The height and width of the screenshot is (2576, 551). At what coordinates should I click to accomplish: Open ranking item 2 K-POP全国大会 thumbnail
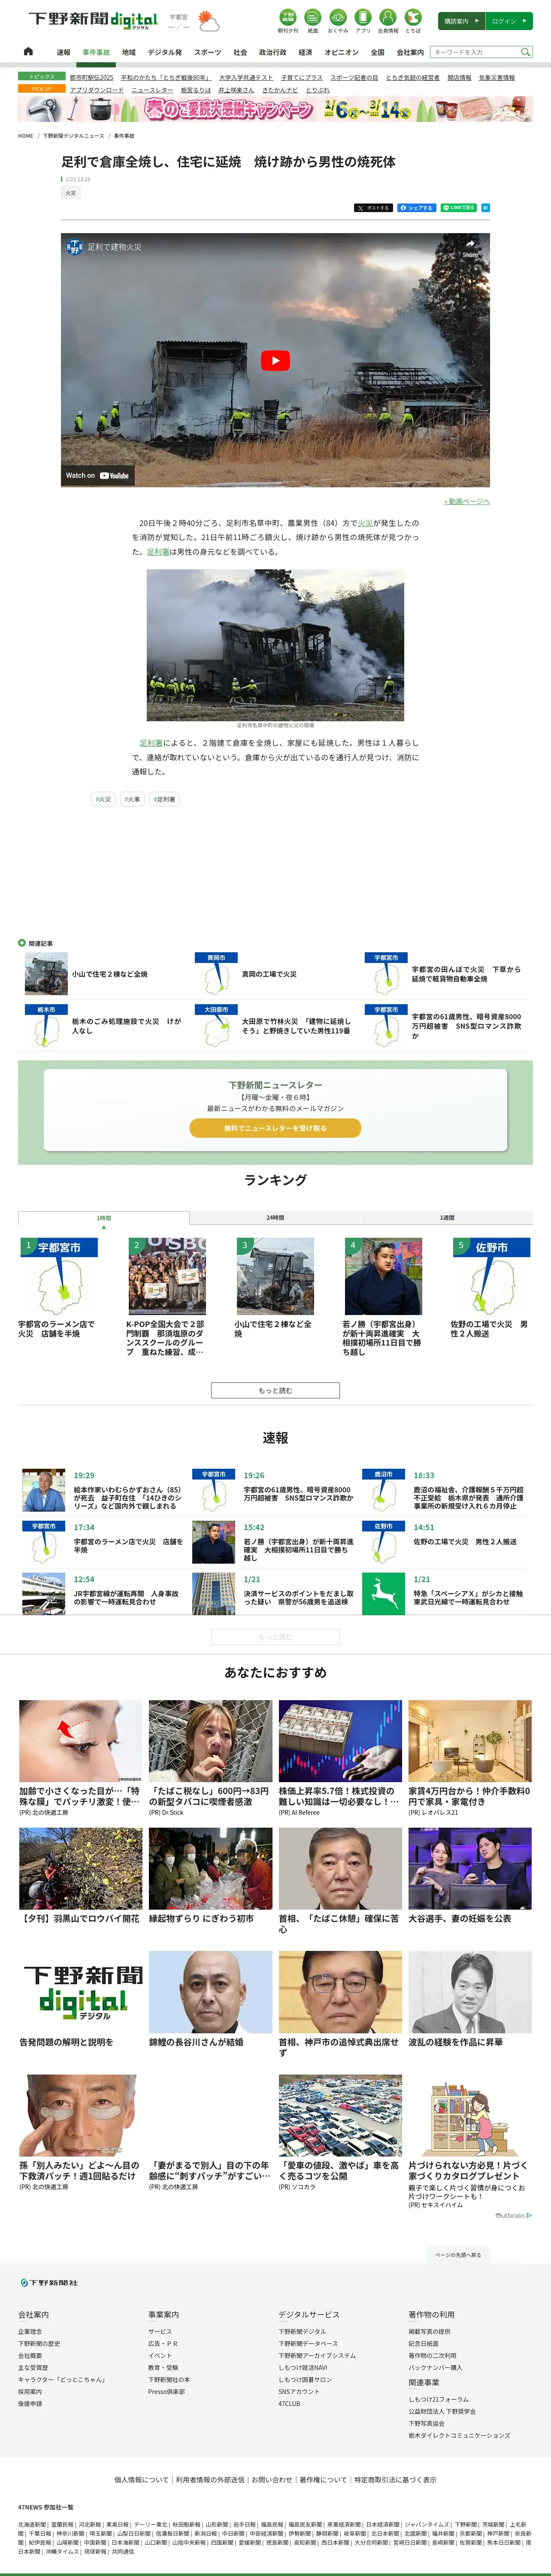[x=167, y=1277]
